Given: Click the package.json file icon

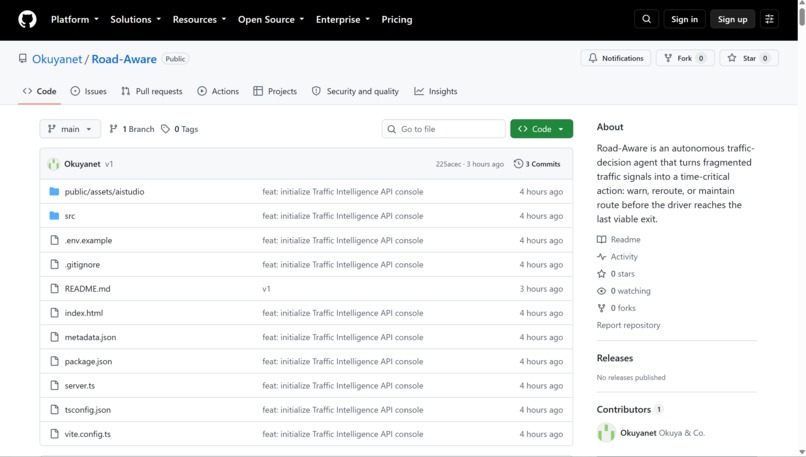Looking at the screenshot, I should pyautogui.click(x=54, y=361).
